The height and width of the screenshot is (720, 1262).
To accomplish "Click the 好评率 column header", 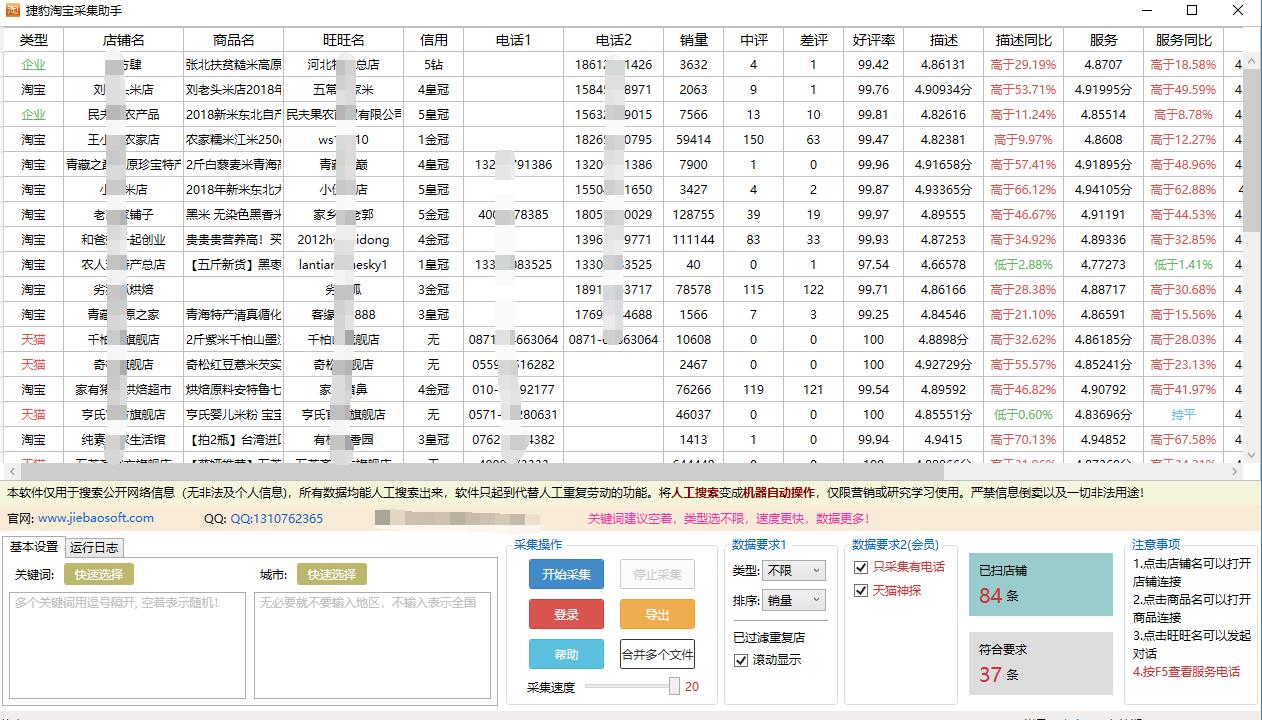I will click(874, 40).
